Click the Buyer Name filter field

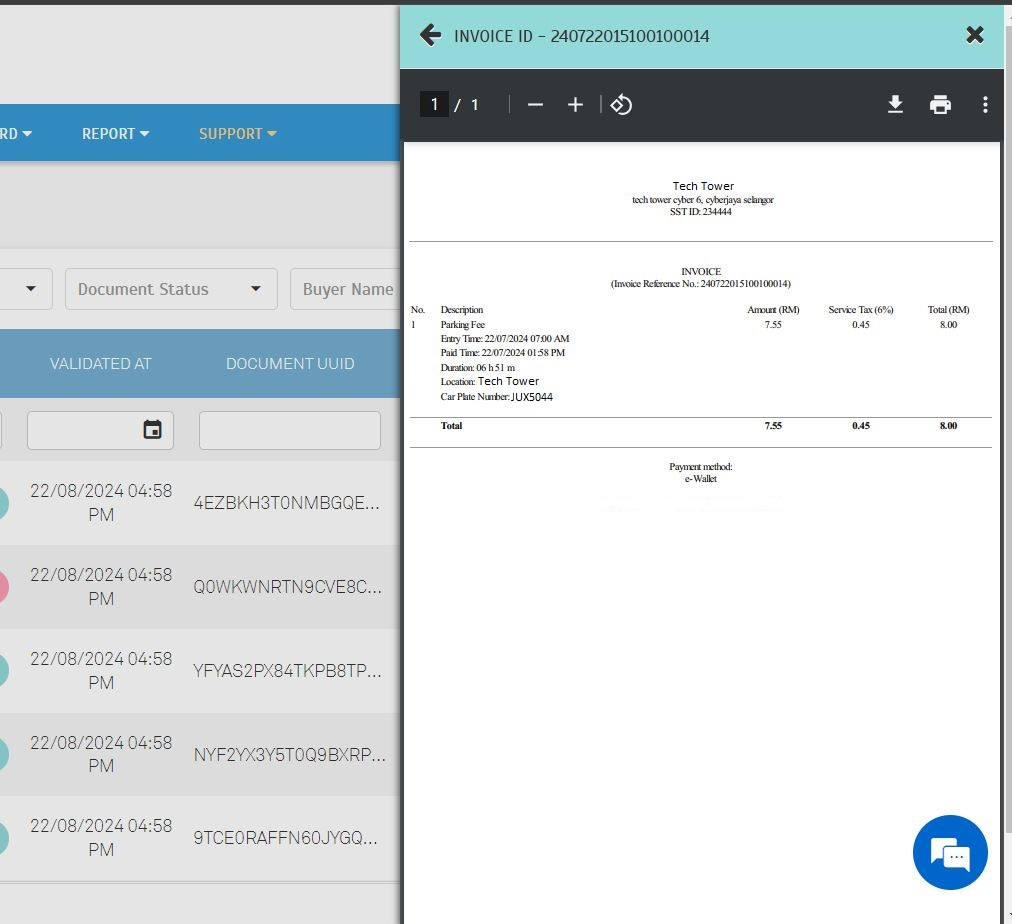346,289
